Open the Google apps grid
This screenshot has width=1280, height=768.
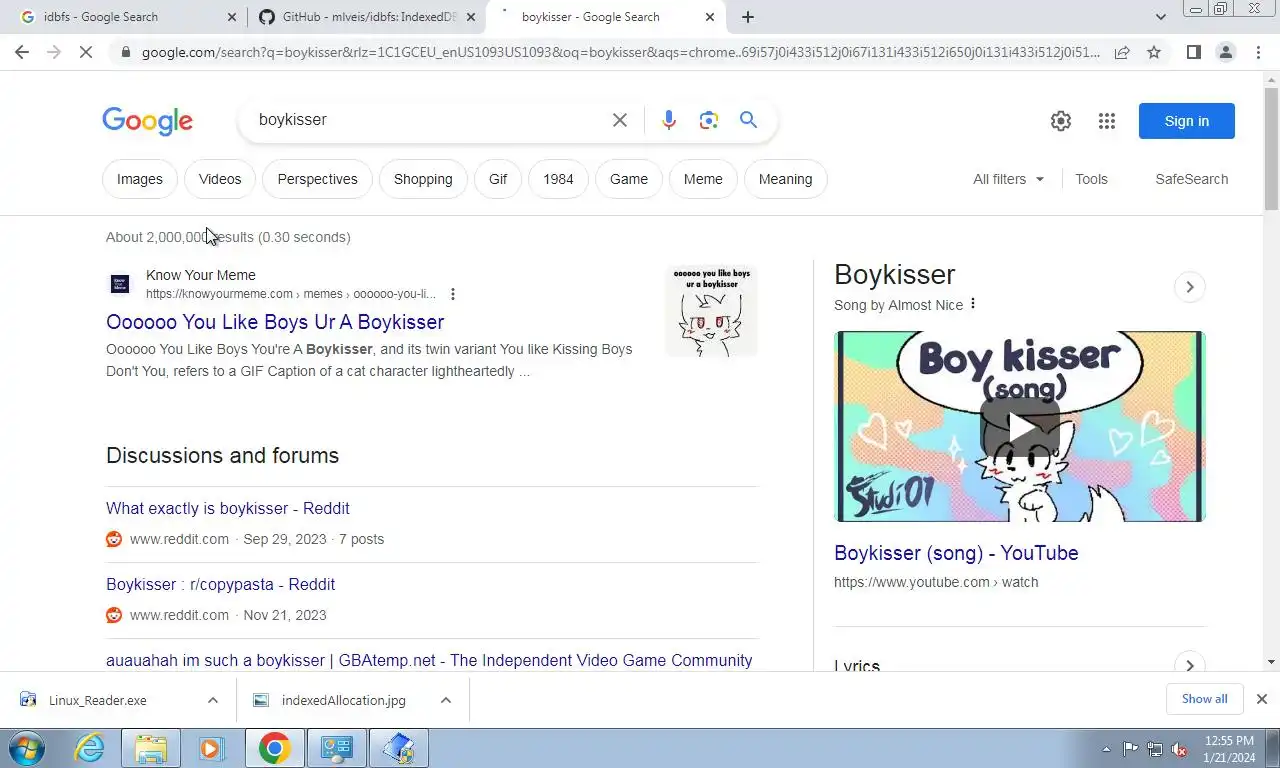click(1106, 121)
